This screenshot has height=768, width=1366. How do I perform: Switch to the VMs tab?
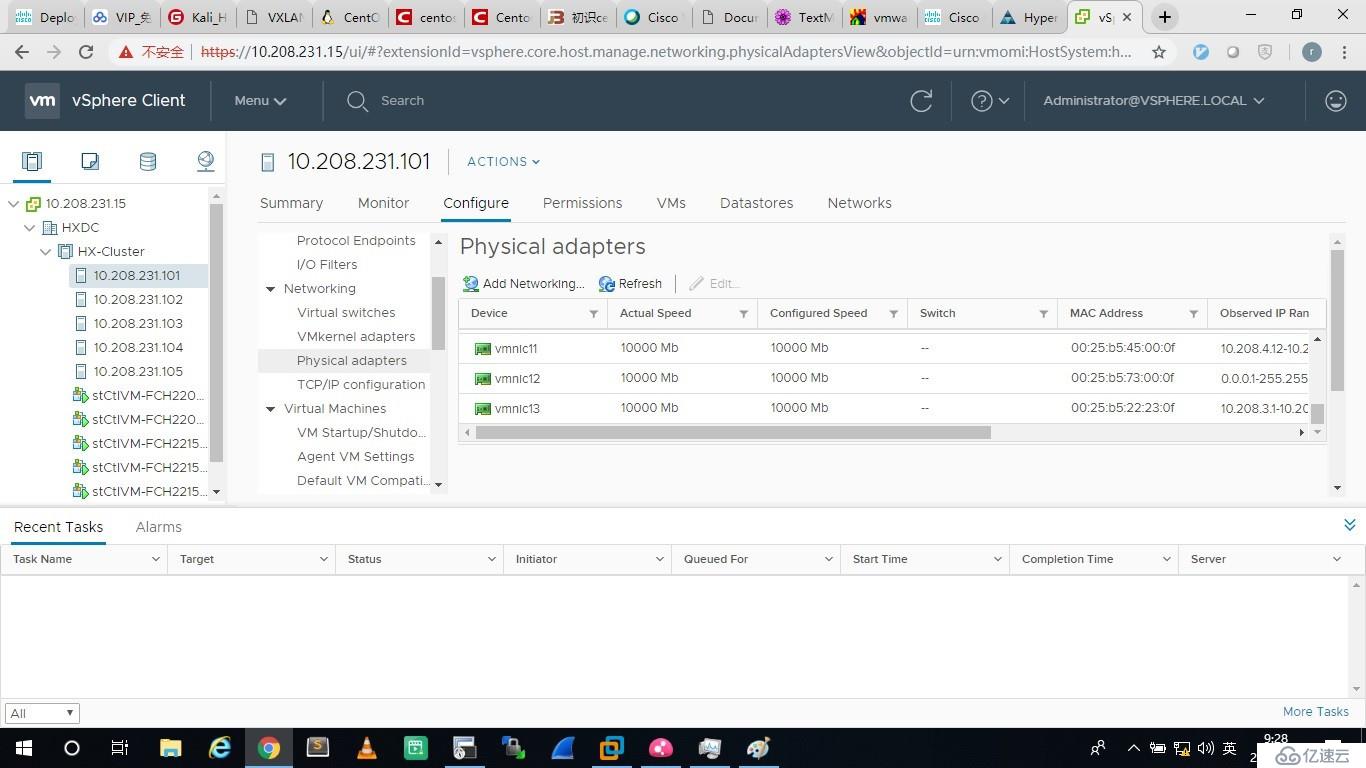tap(671, 203)
